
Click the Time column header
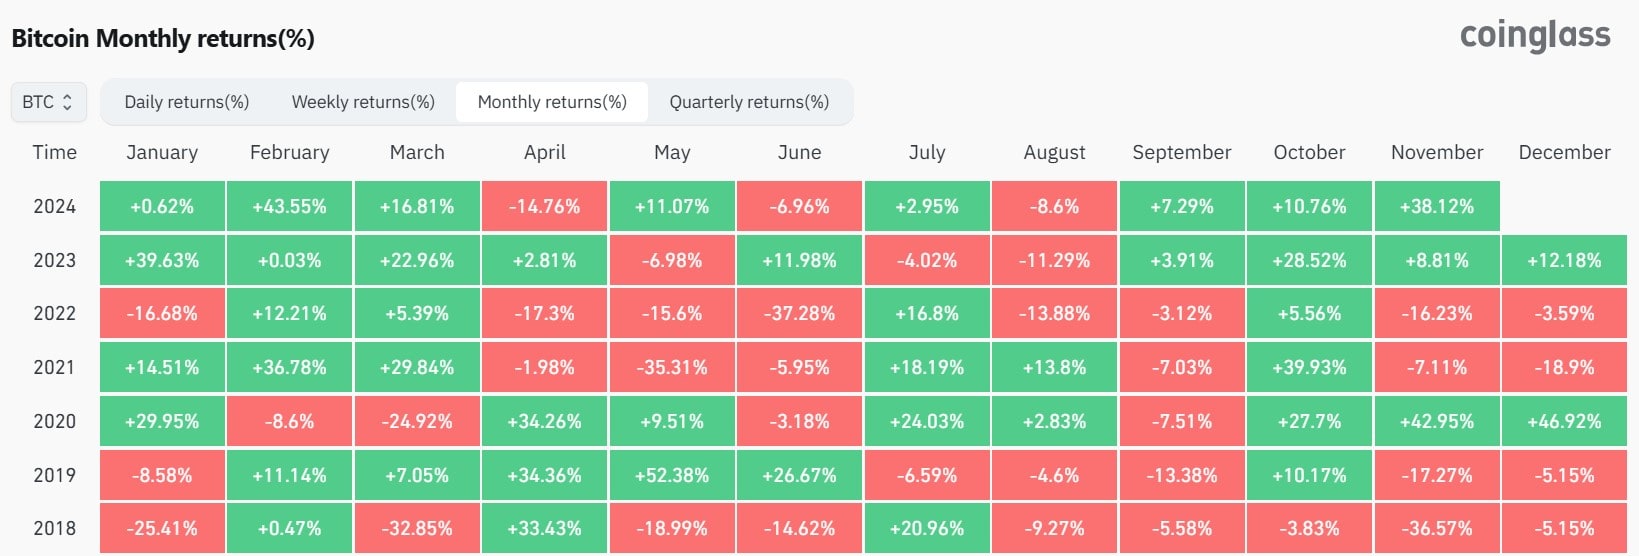pos(54,152)
